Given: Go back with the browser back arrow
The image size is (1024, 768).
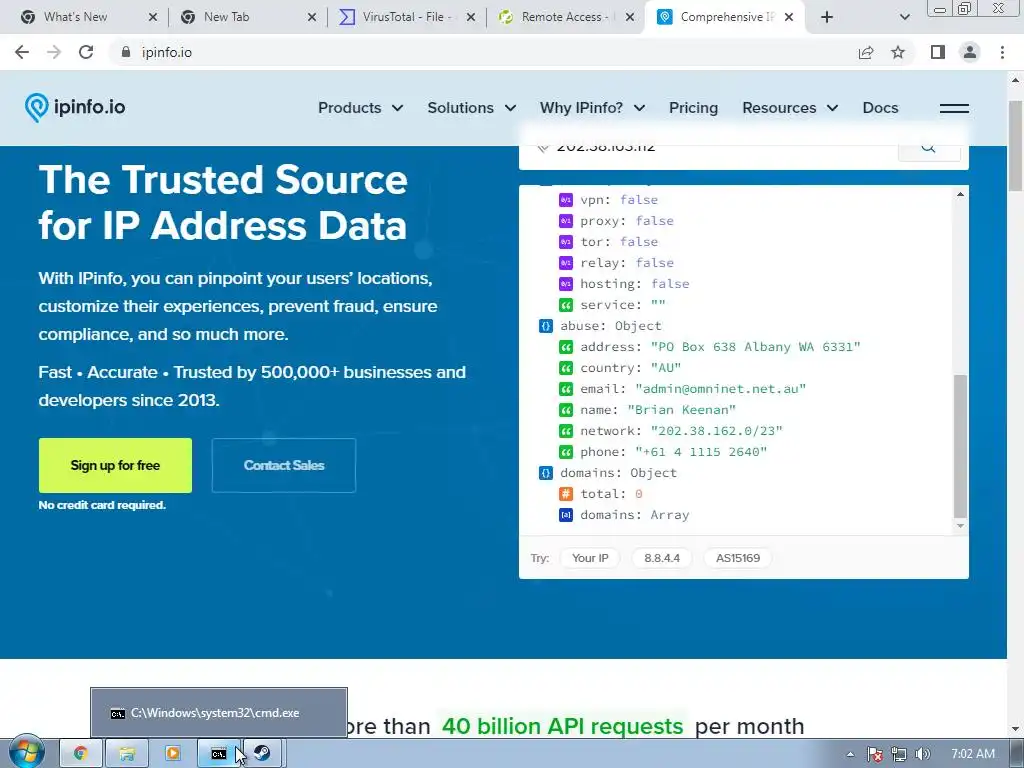Looking at the screenshot, I should [x=22, y=52].
